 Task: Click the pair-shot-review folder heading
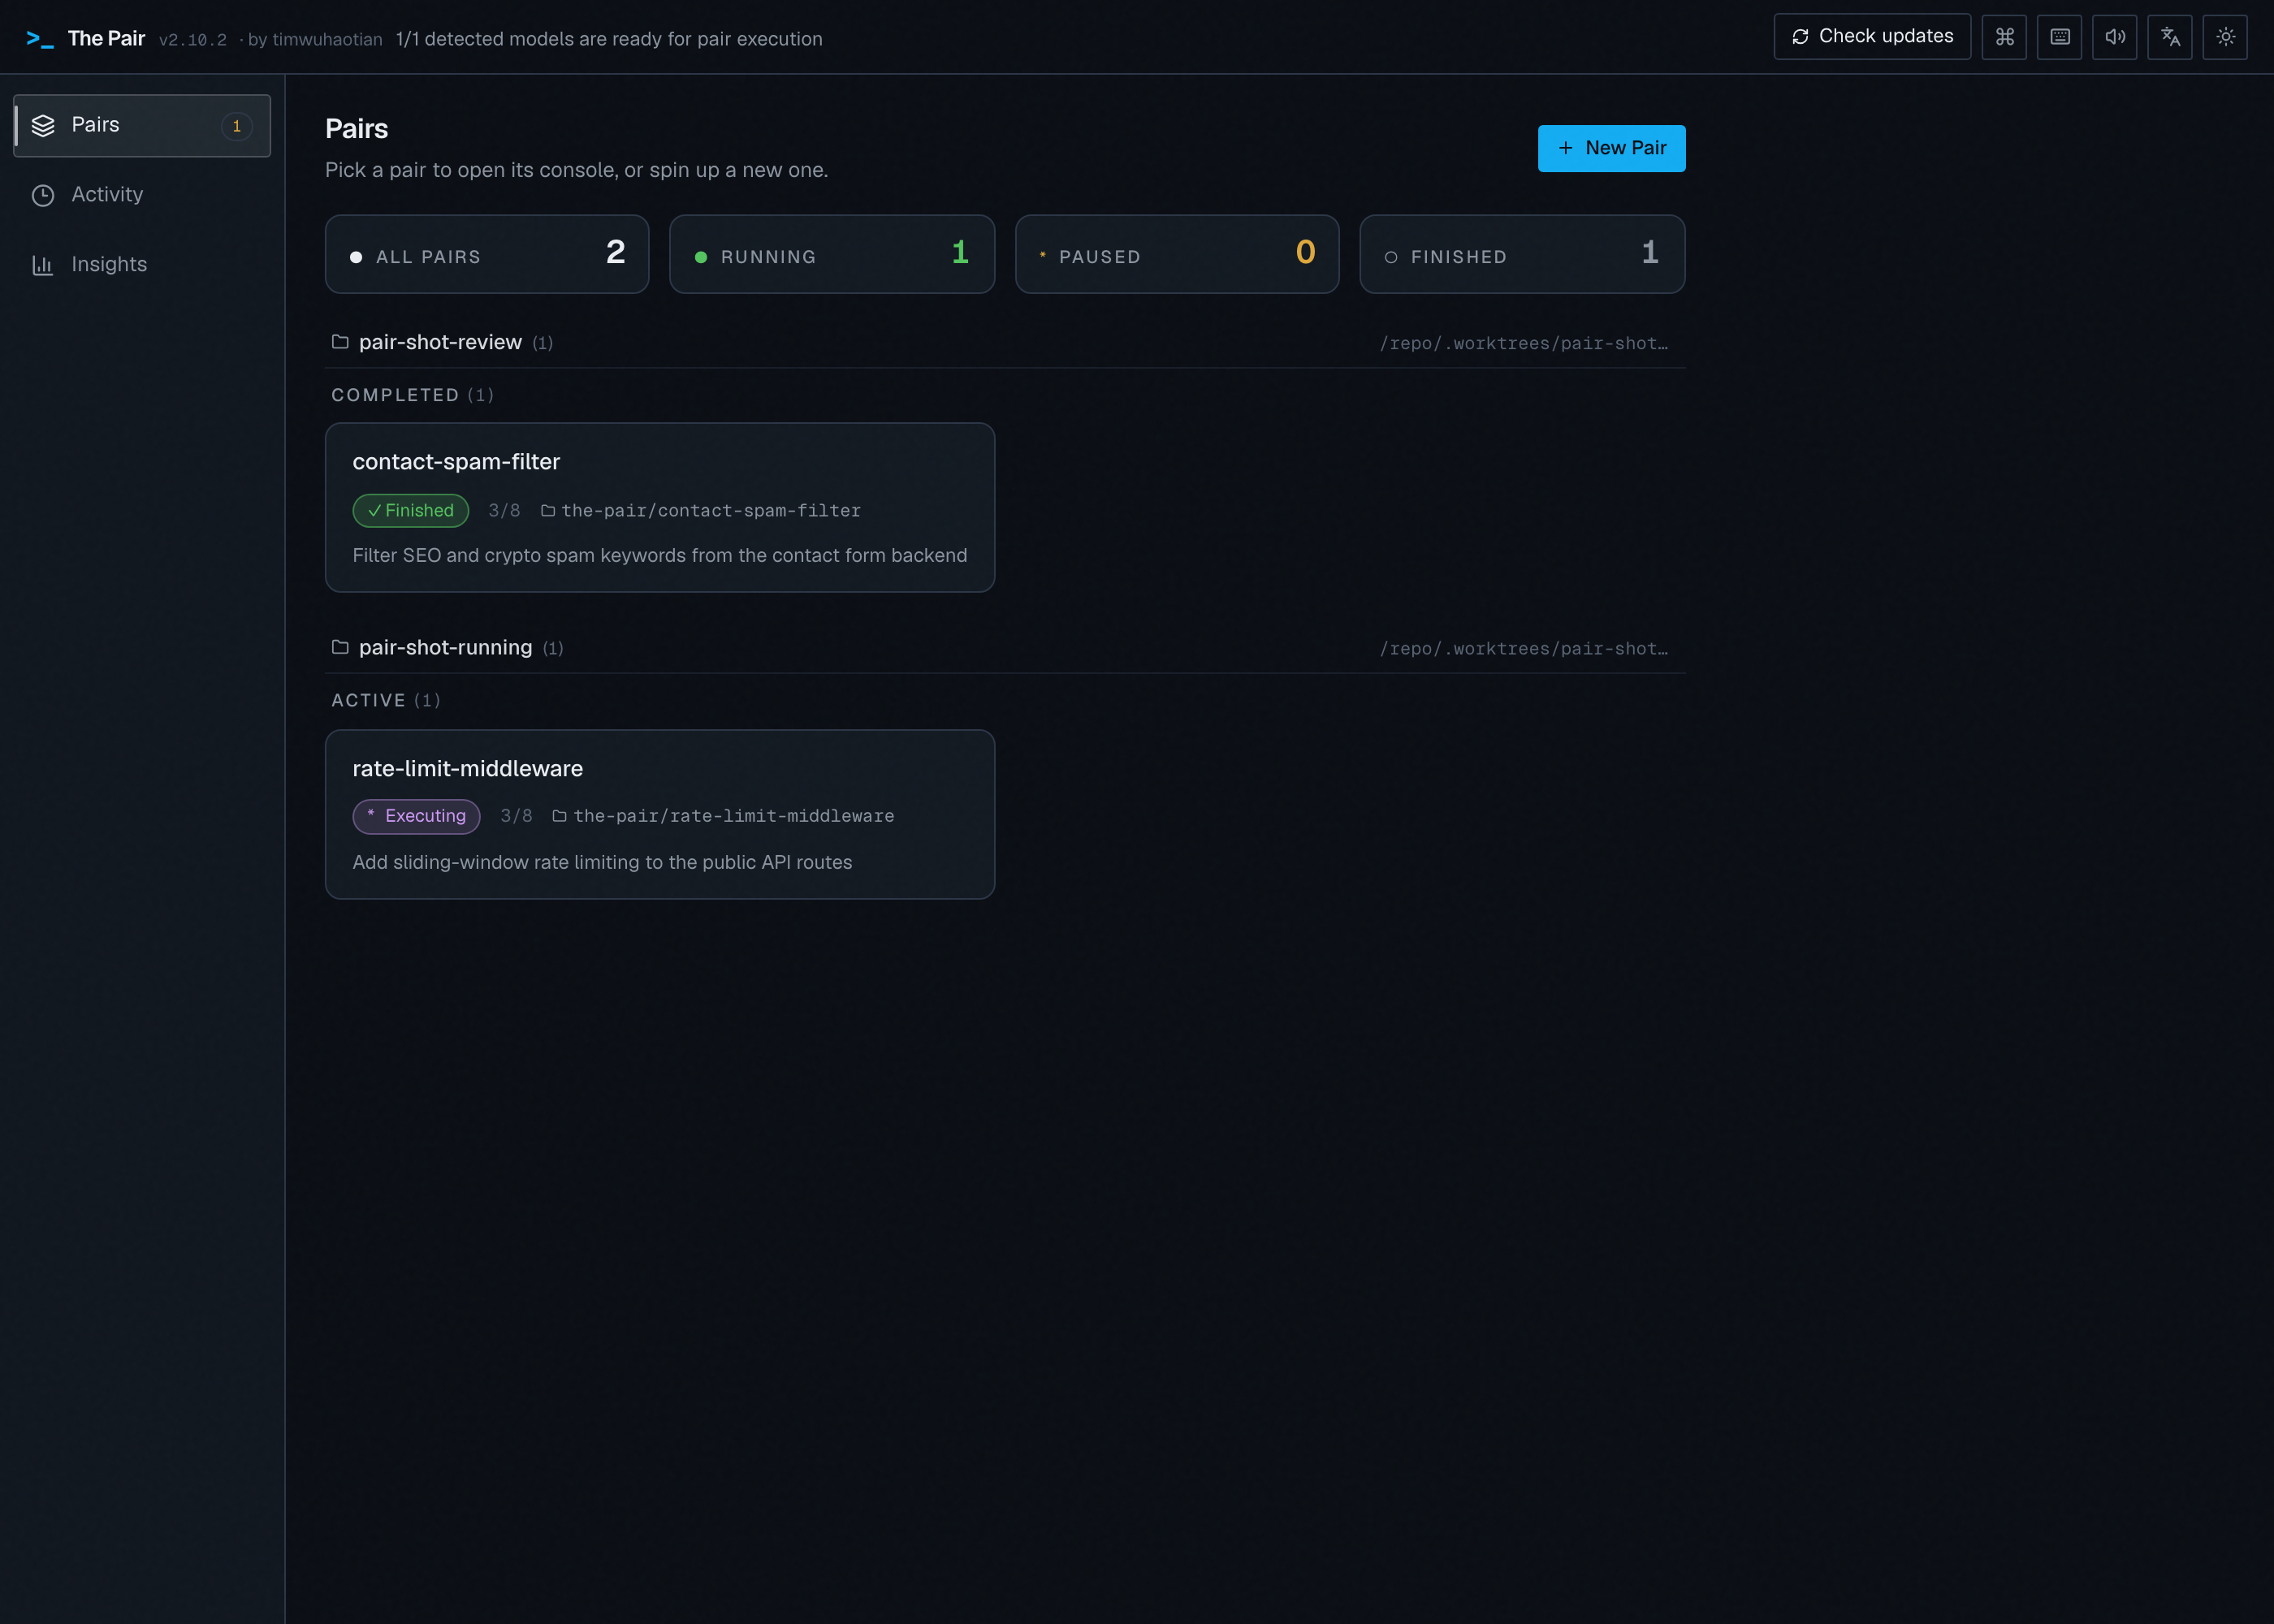click(440, 343)
